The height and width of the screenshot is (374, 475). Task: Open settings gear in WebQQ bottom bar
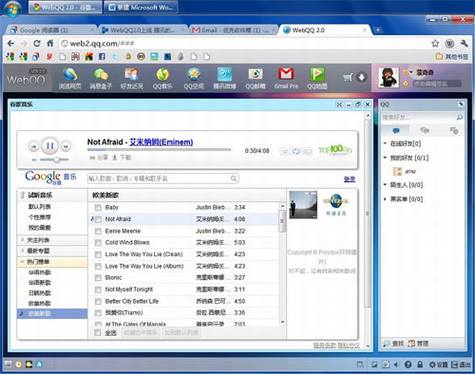pos(438,364)
